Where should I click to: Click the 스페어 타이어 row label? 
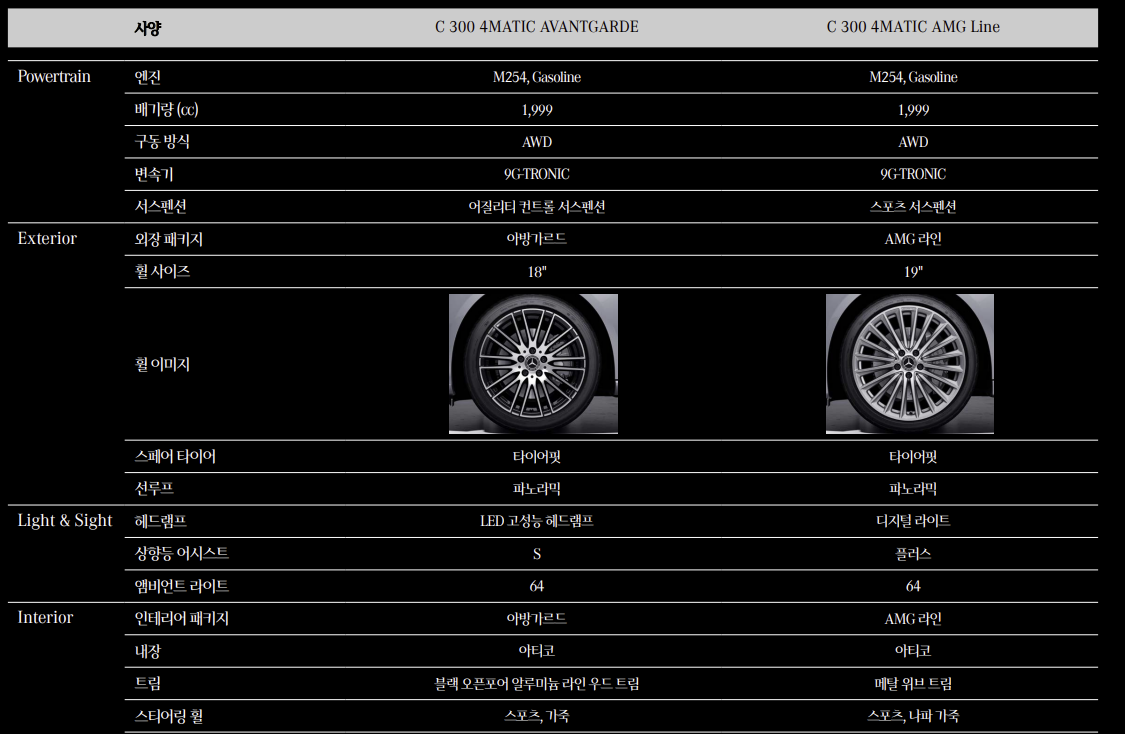click(175, 456)
